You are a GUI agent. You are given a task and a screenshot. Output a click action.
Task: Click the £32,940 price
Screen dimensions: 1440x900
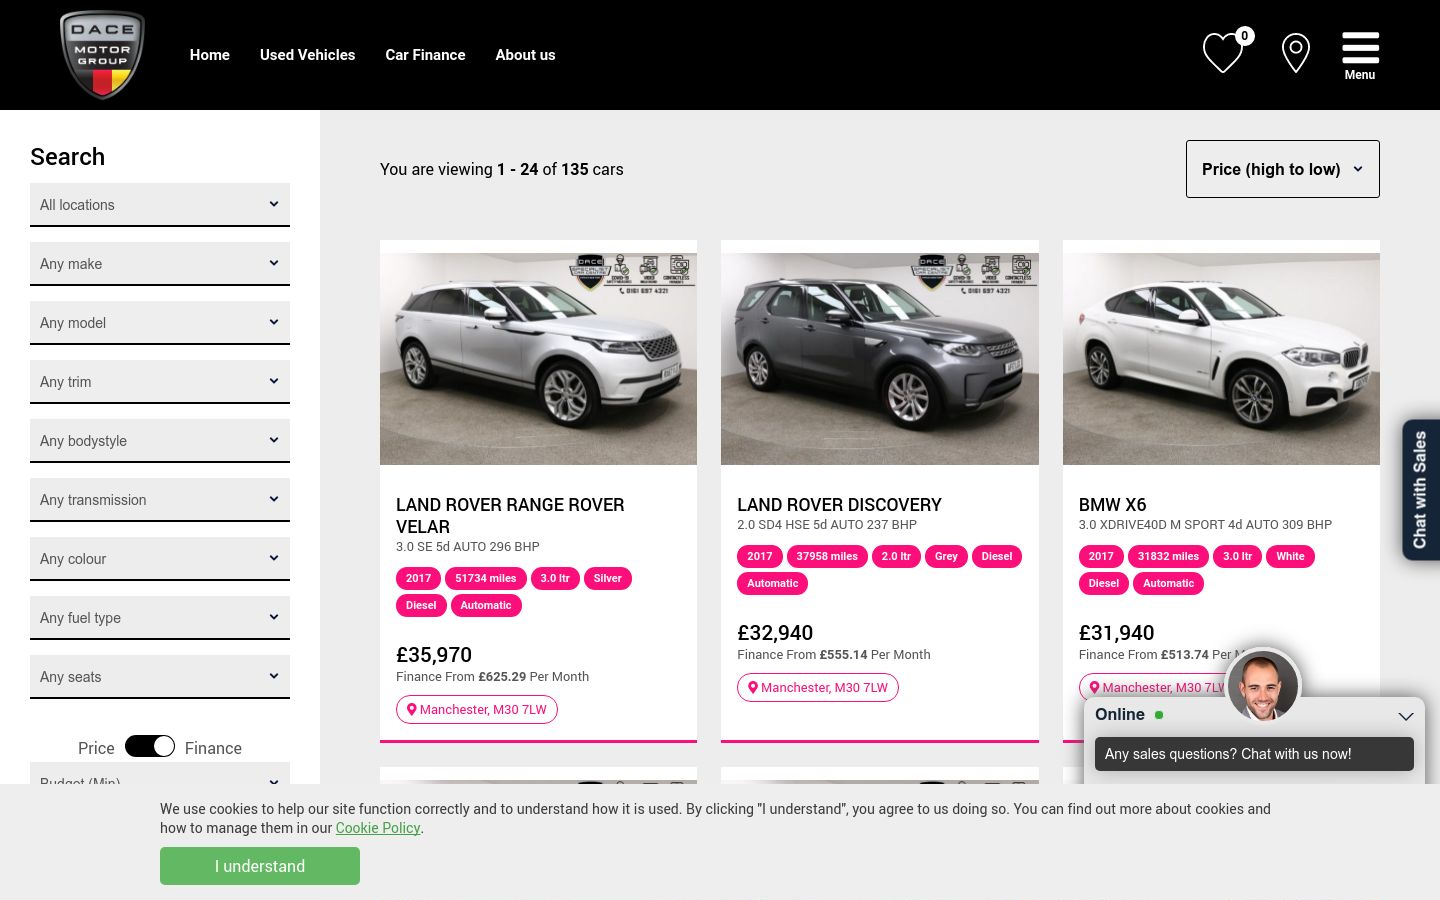coord(775,633)
